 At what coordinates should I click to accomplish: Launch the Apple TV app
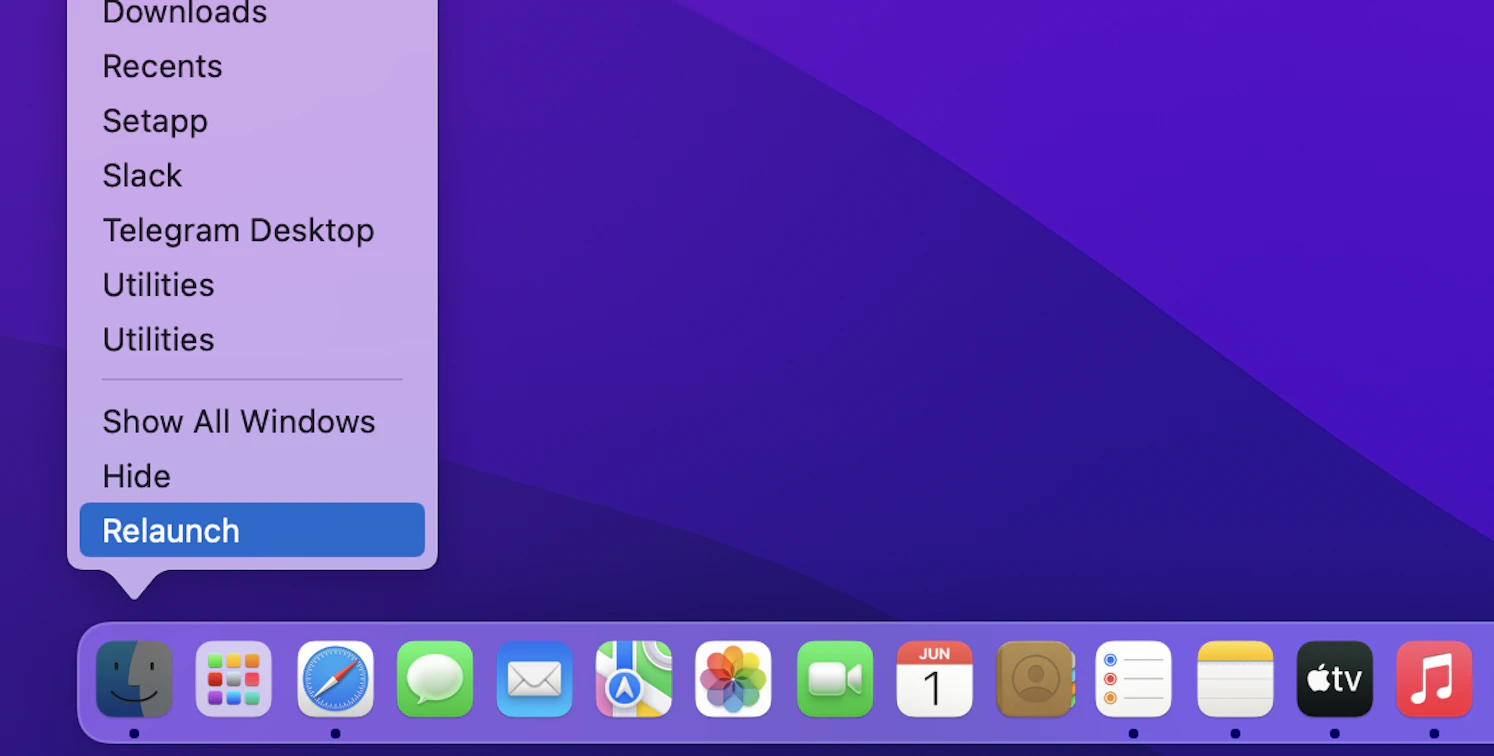[x=1334, y=680]
